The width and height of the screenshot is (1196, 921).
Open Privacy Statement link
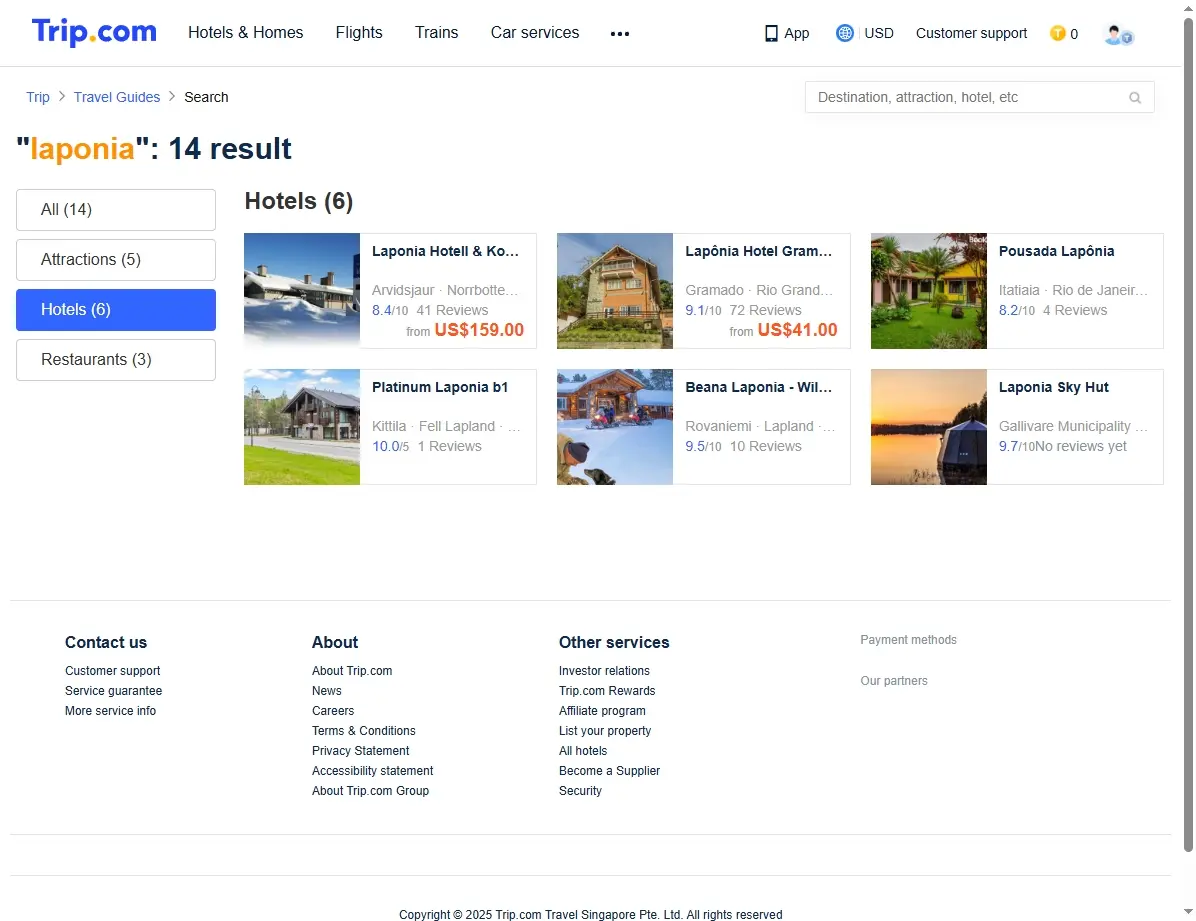360,751
